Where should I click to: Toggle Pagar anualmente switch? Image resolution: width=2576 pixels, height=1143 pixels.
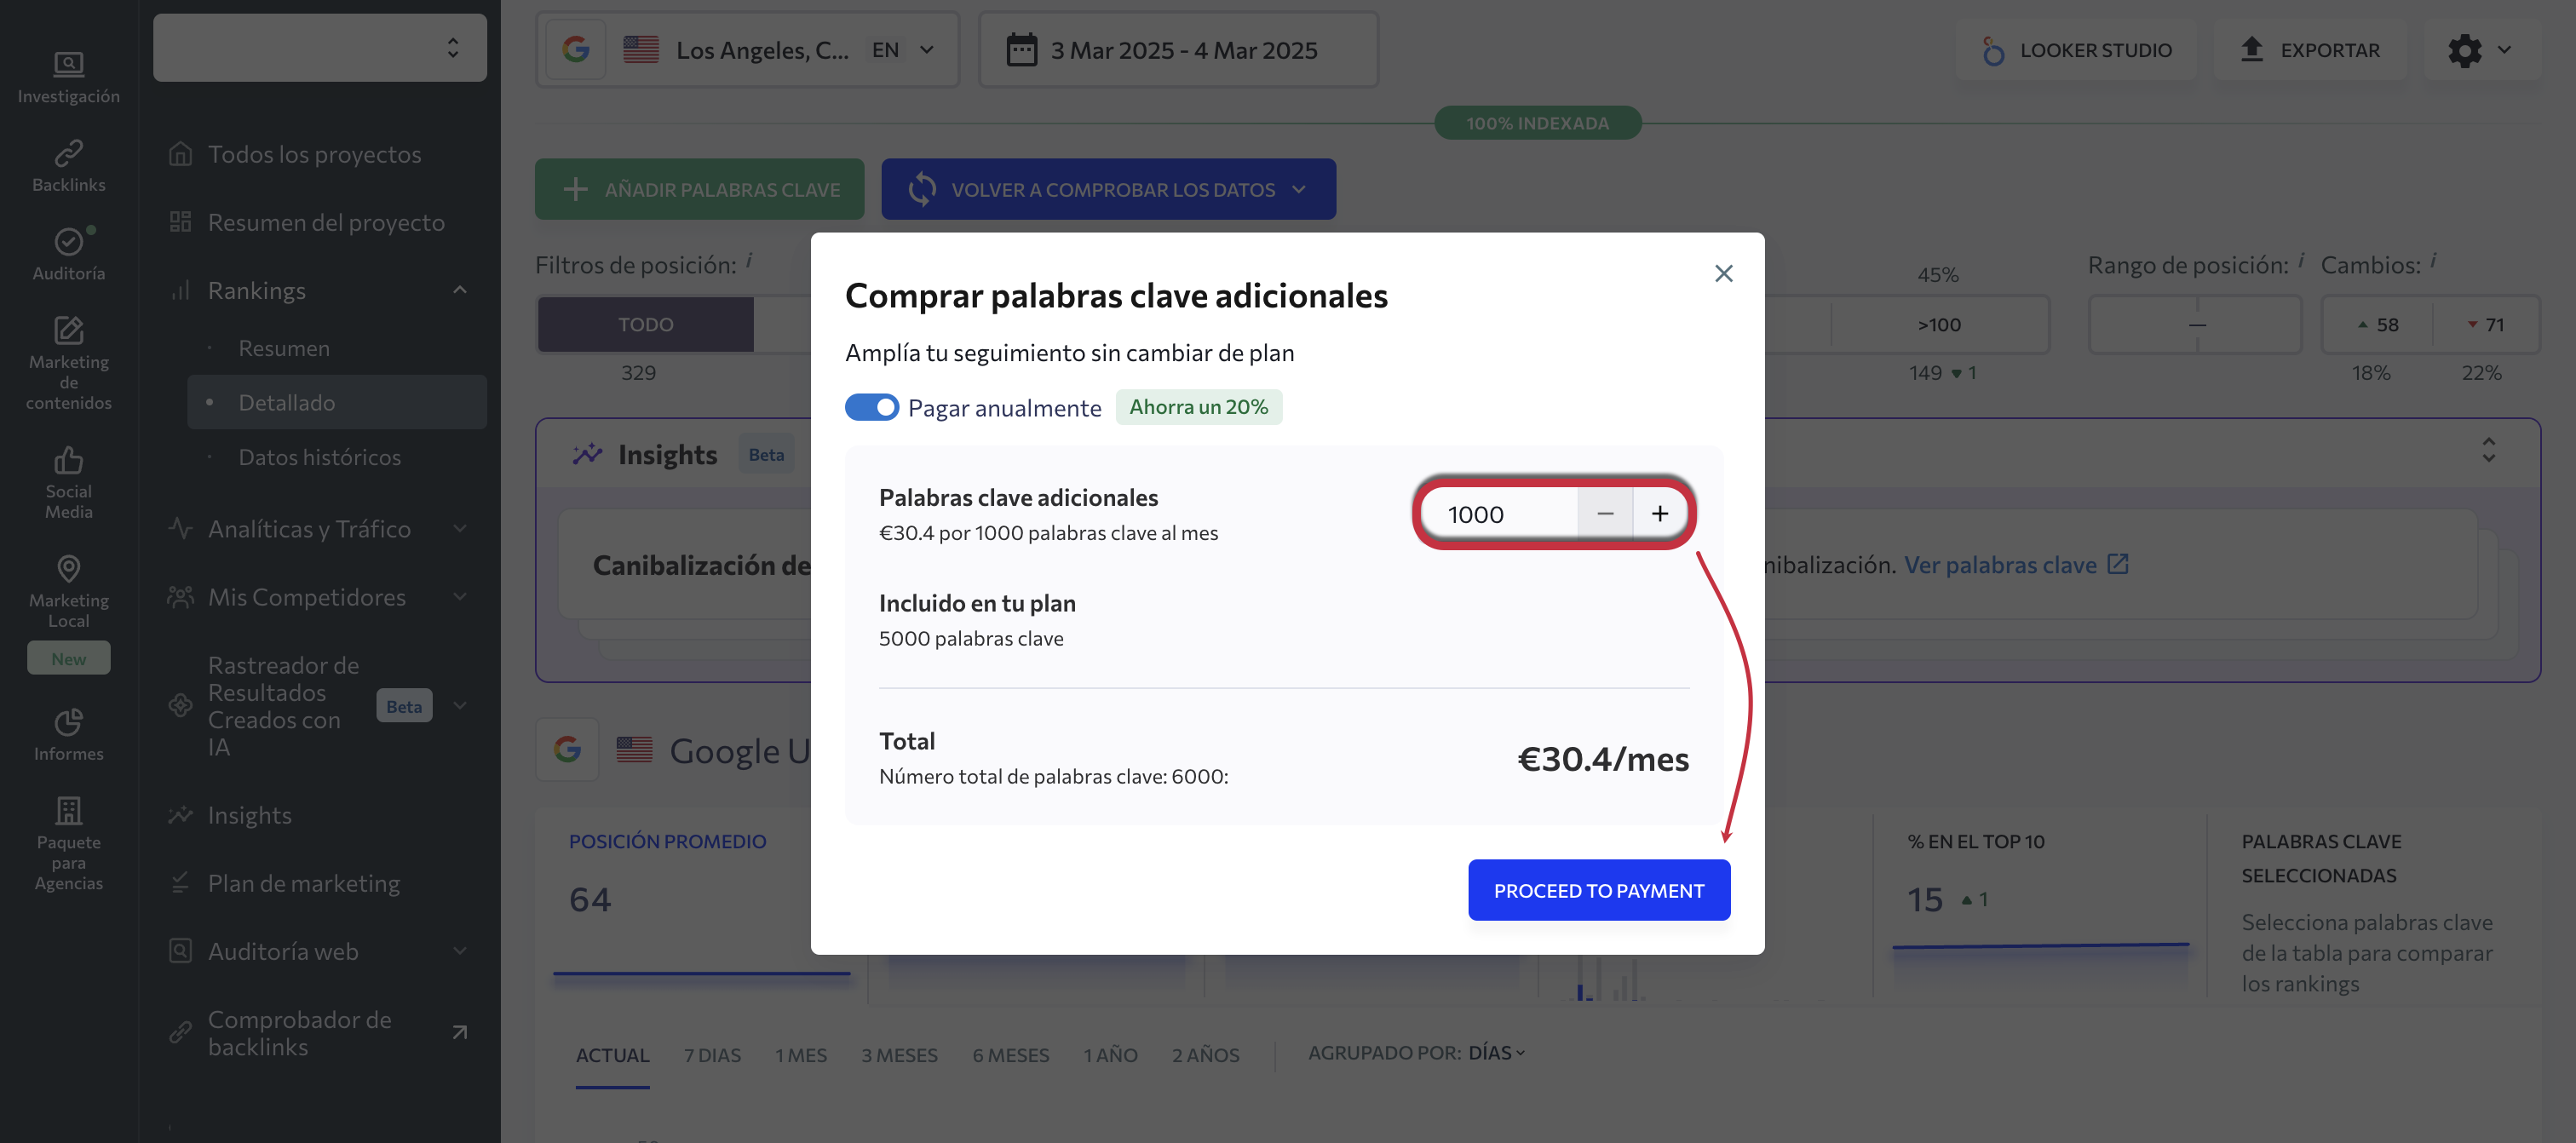[x=871, y=407]
